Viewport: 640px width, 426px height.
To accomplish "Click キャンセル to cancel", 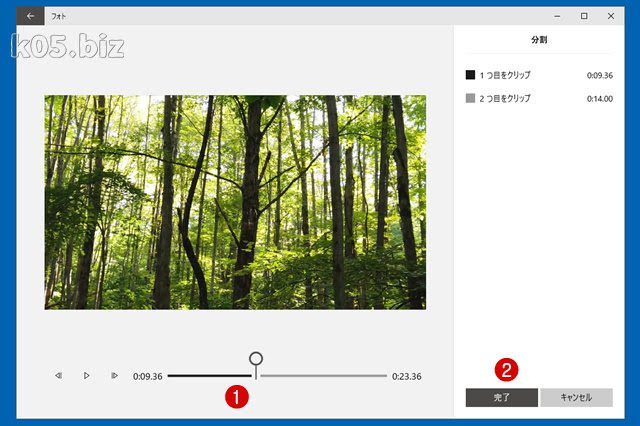I will pyautogui.click(x=576, y=397).
